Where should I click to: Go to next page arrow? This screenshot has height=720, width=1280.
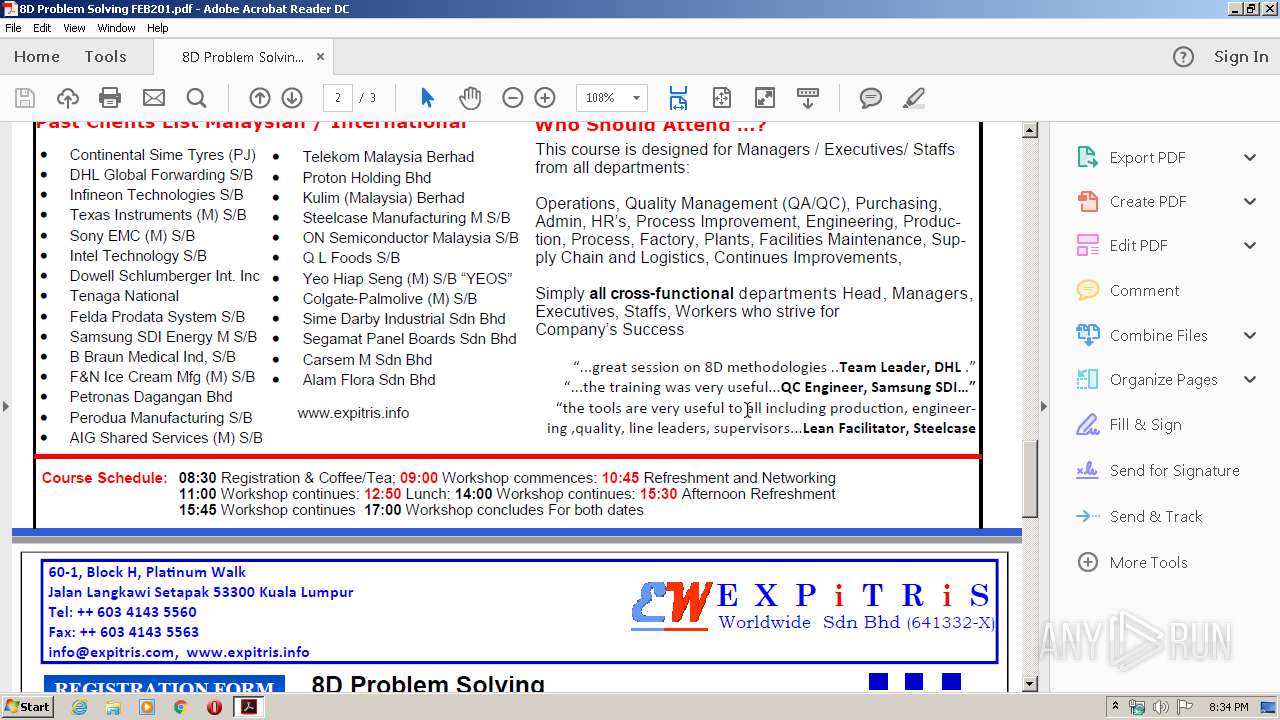292,98
